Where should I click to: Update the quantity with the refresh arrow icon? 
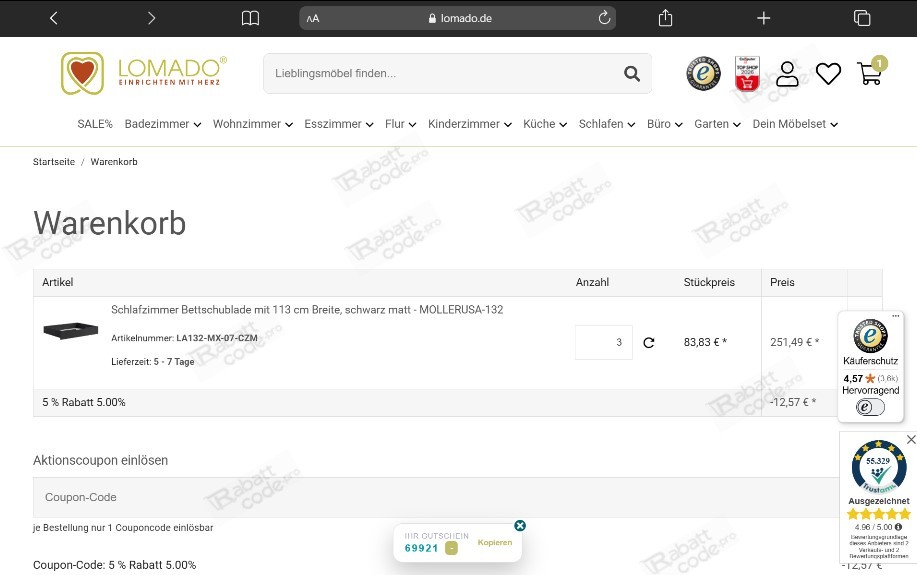coord(649,343)
